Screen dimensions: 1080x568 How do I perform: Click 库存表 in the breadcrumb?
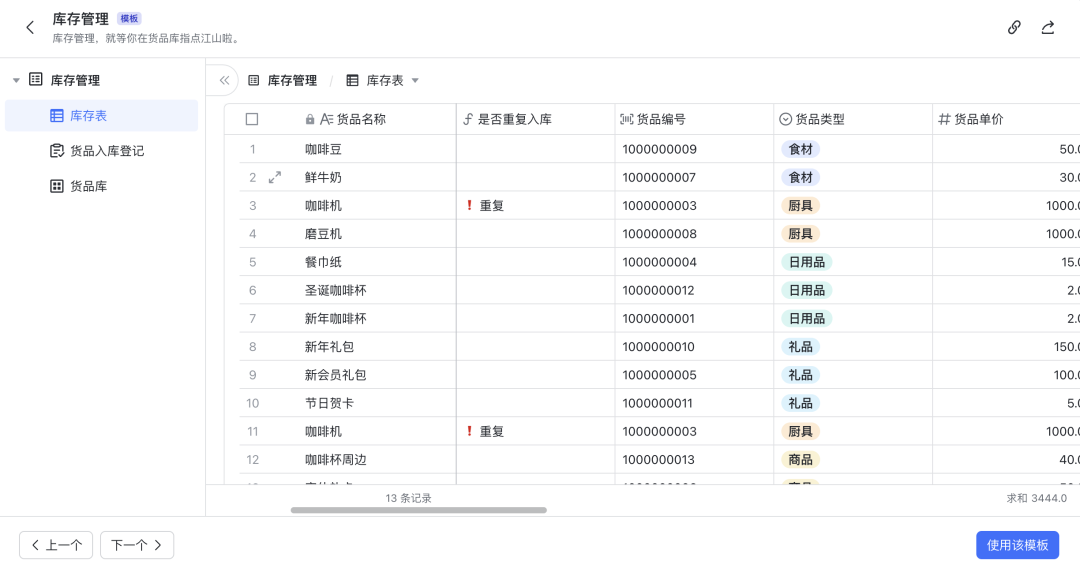tap(385, 81)
